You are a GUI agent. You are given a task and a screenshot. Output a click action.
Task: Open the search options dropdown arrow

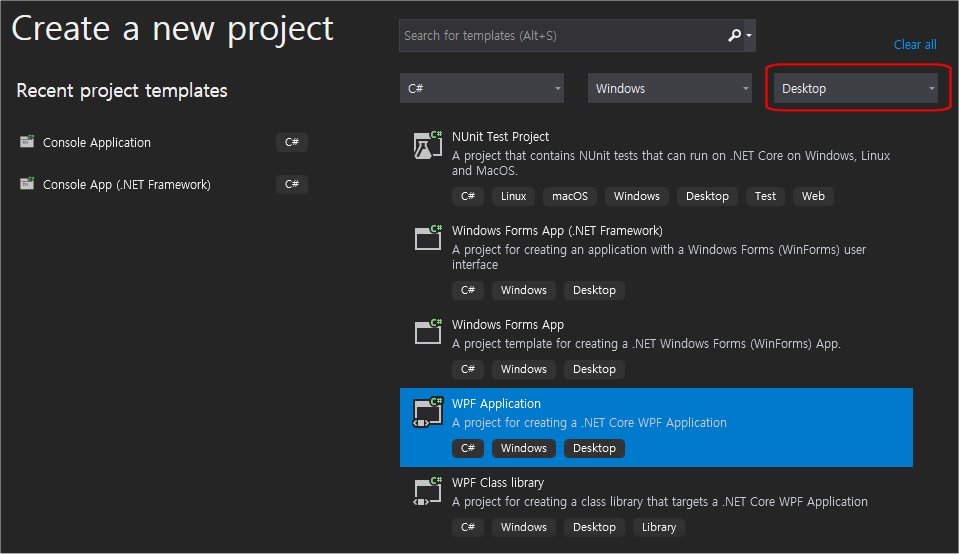click(749, 35)
